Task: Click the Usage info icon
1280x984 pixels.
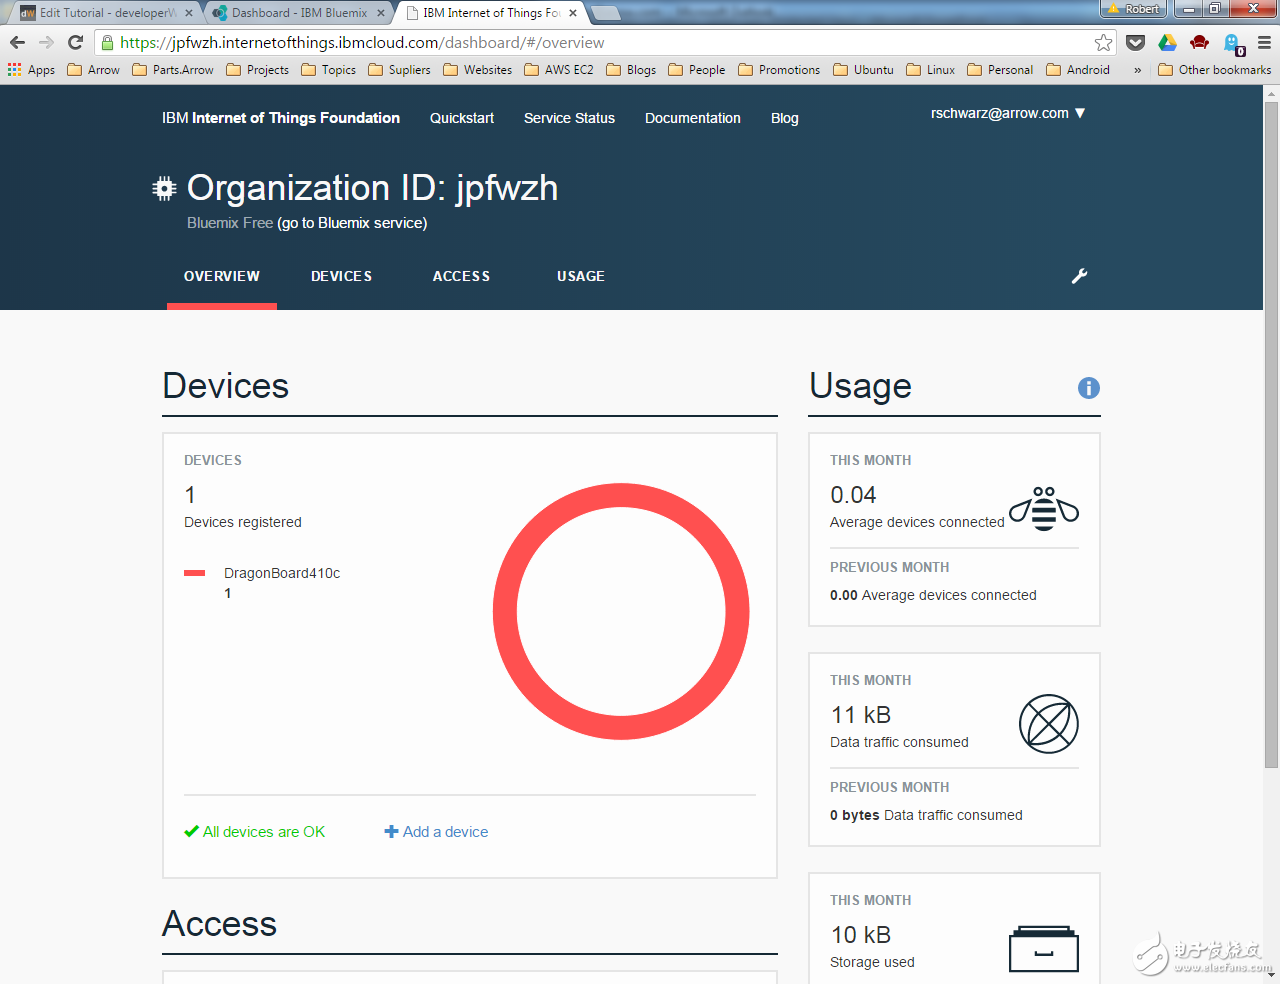Action: (x=1088, y=388)
